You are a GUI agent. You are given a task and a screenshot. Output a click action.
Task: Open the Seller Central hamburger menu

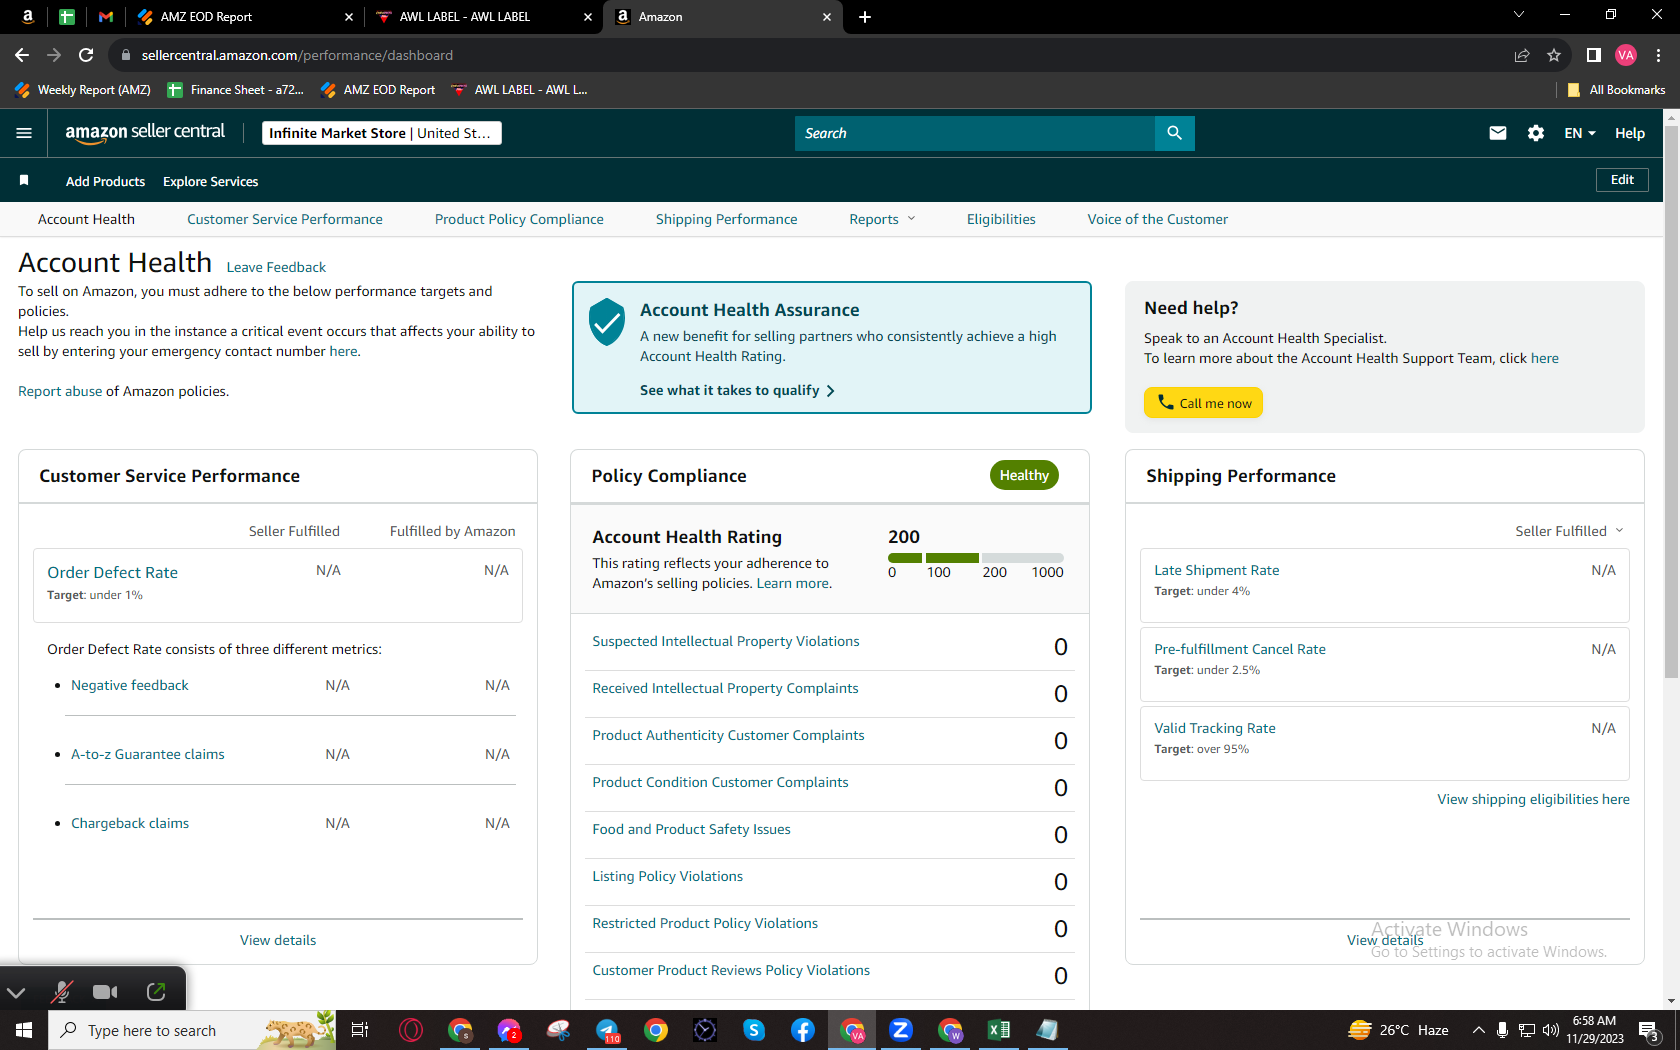[x=24, y=133]
